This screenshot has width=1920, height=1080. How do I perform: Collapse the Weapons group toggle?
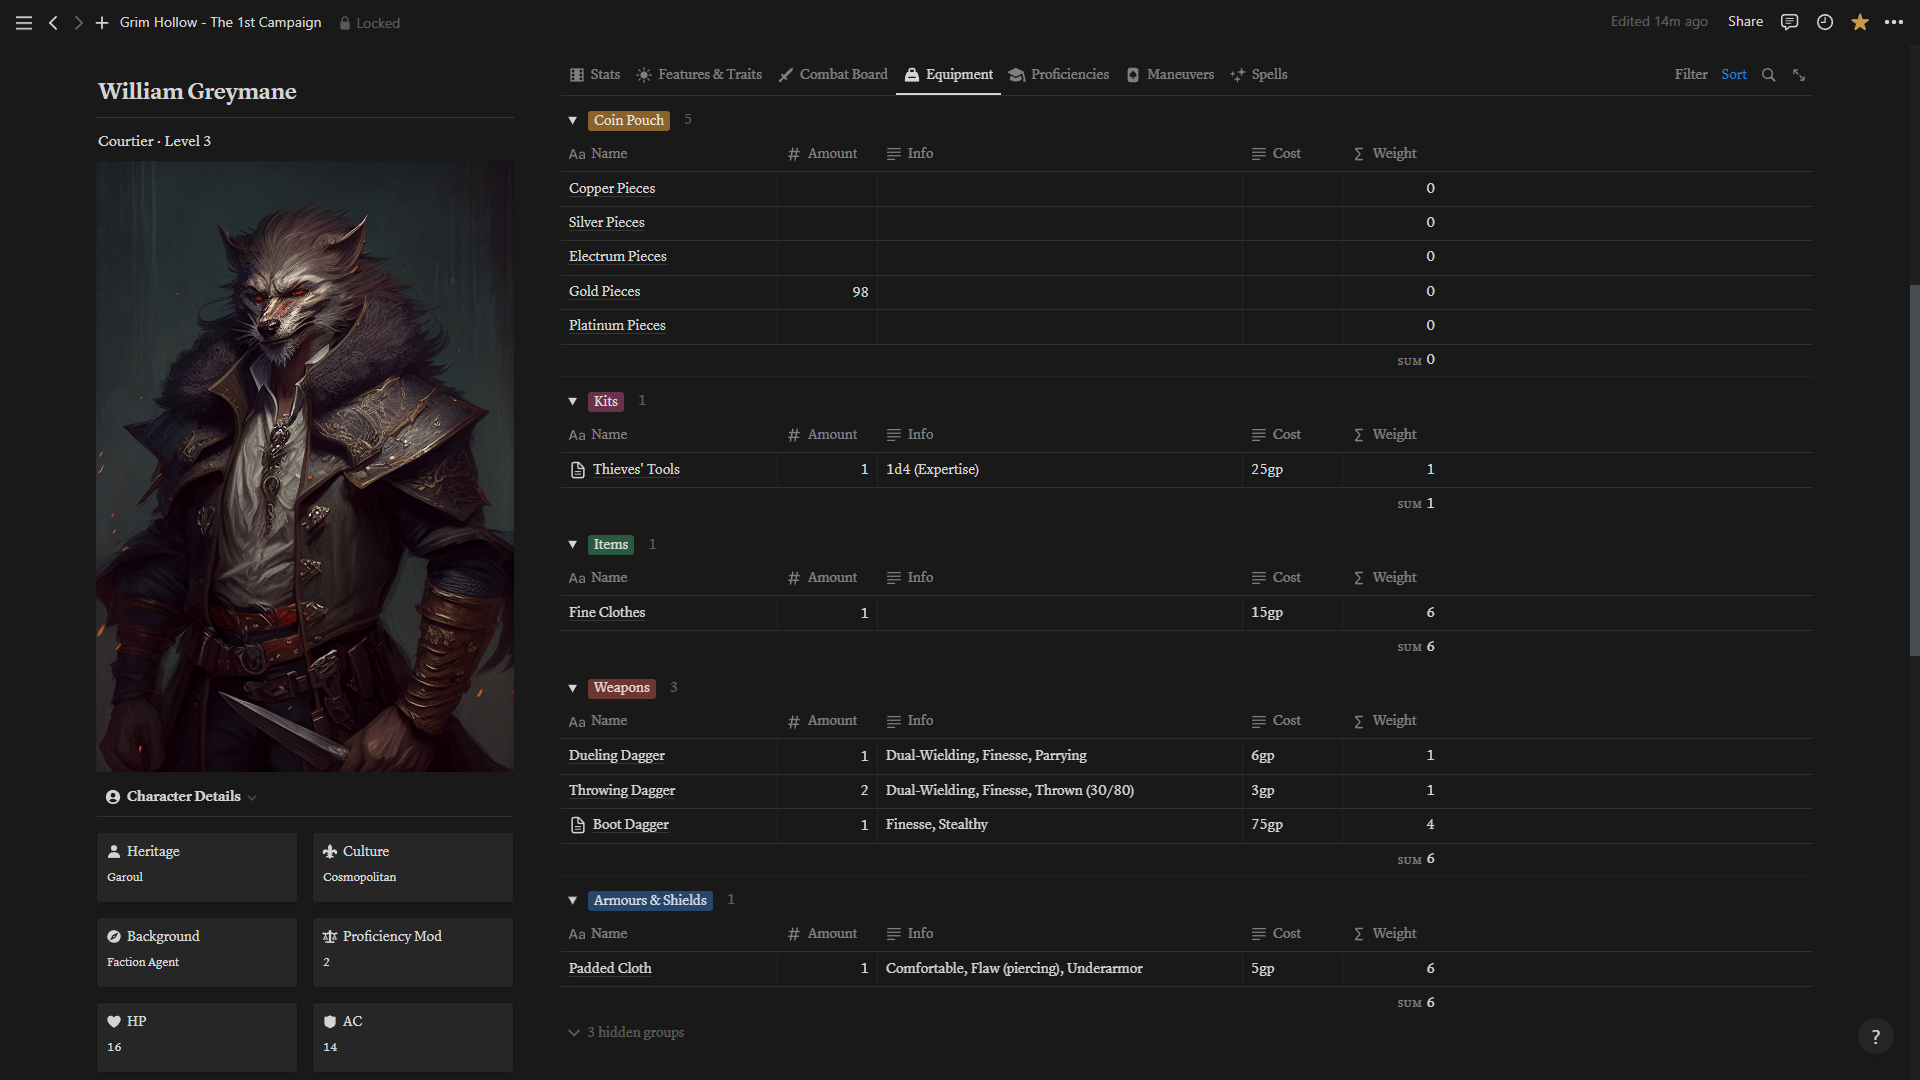[573, 688]
